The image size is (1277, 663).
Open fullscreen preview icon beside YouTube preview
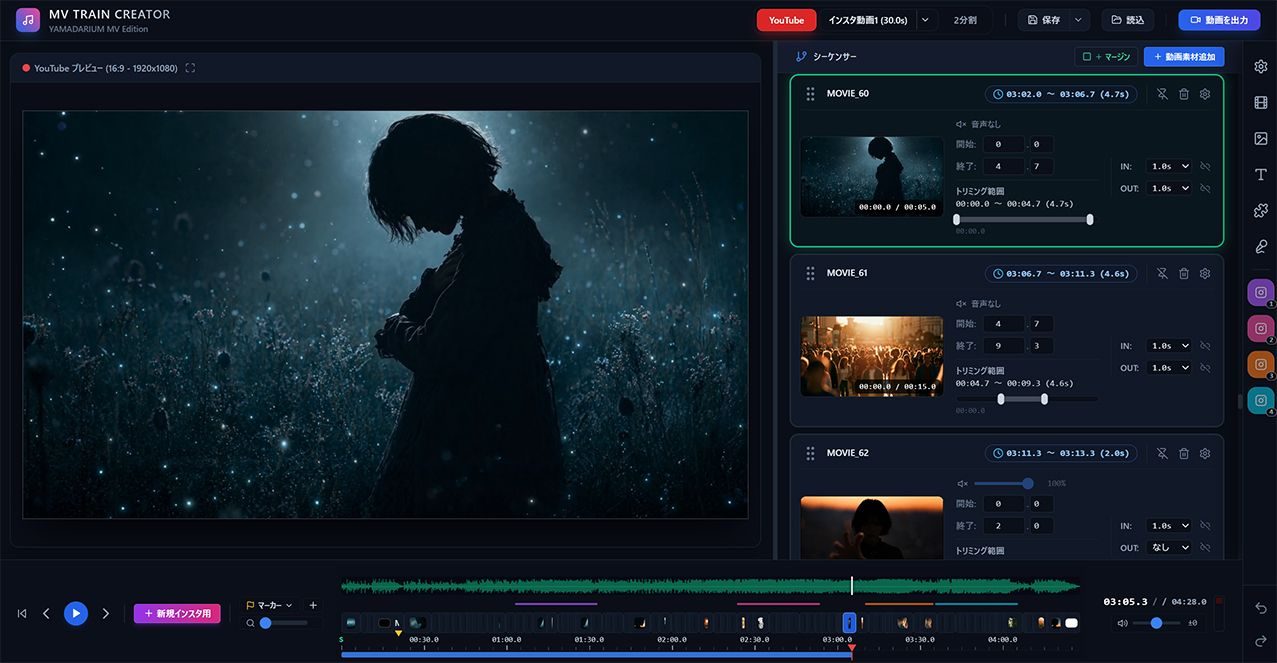tap(191, 68)
